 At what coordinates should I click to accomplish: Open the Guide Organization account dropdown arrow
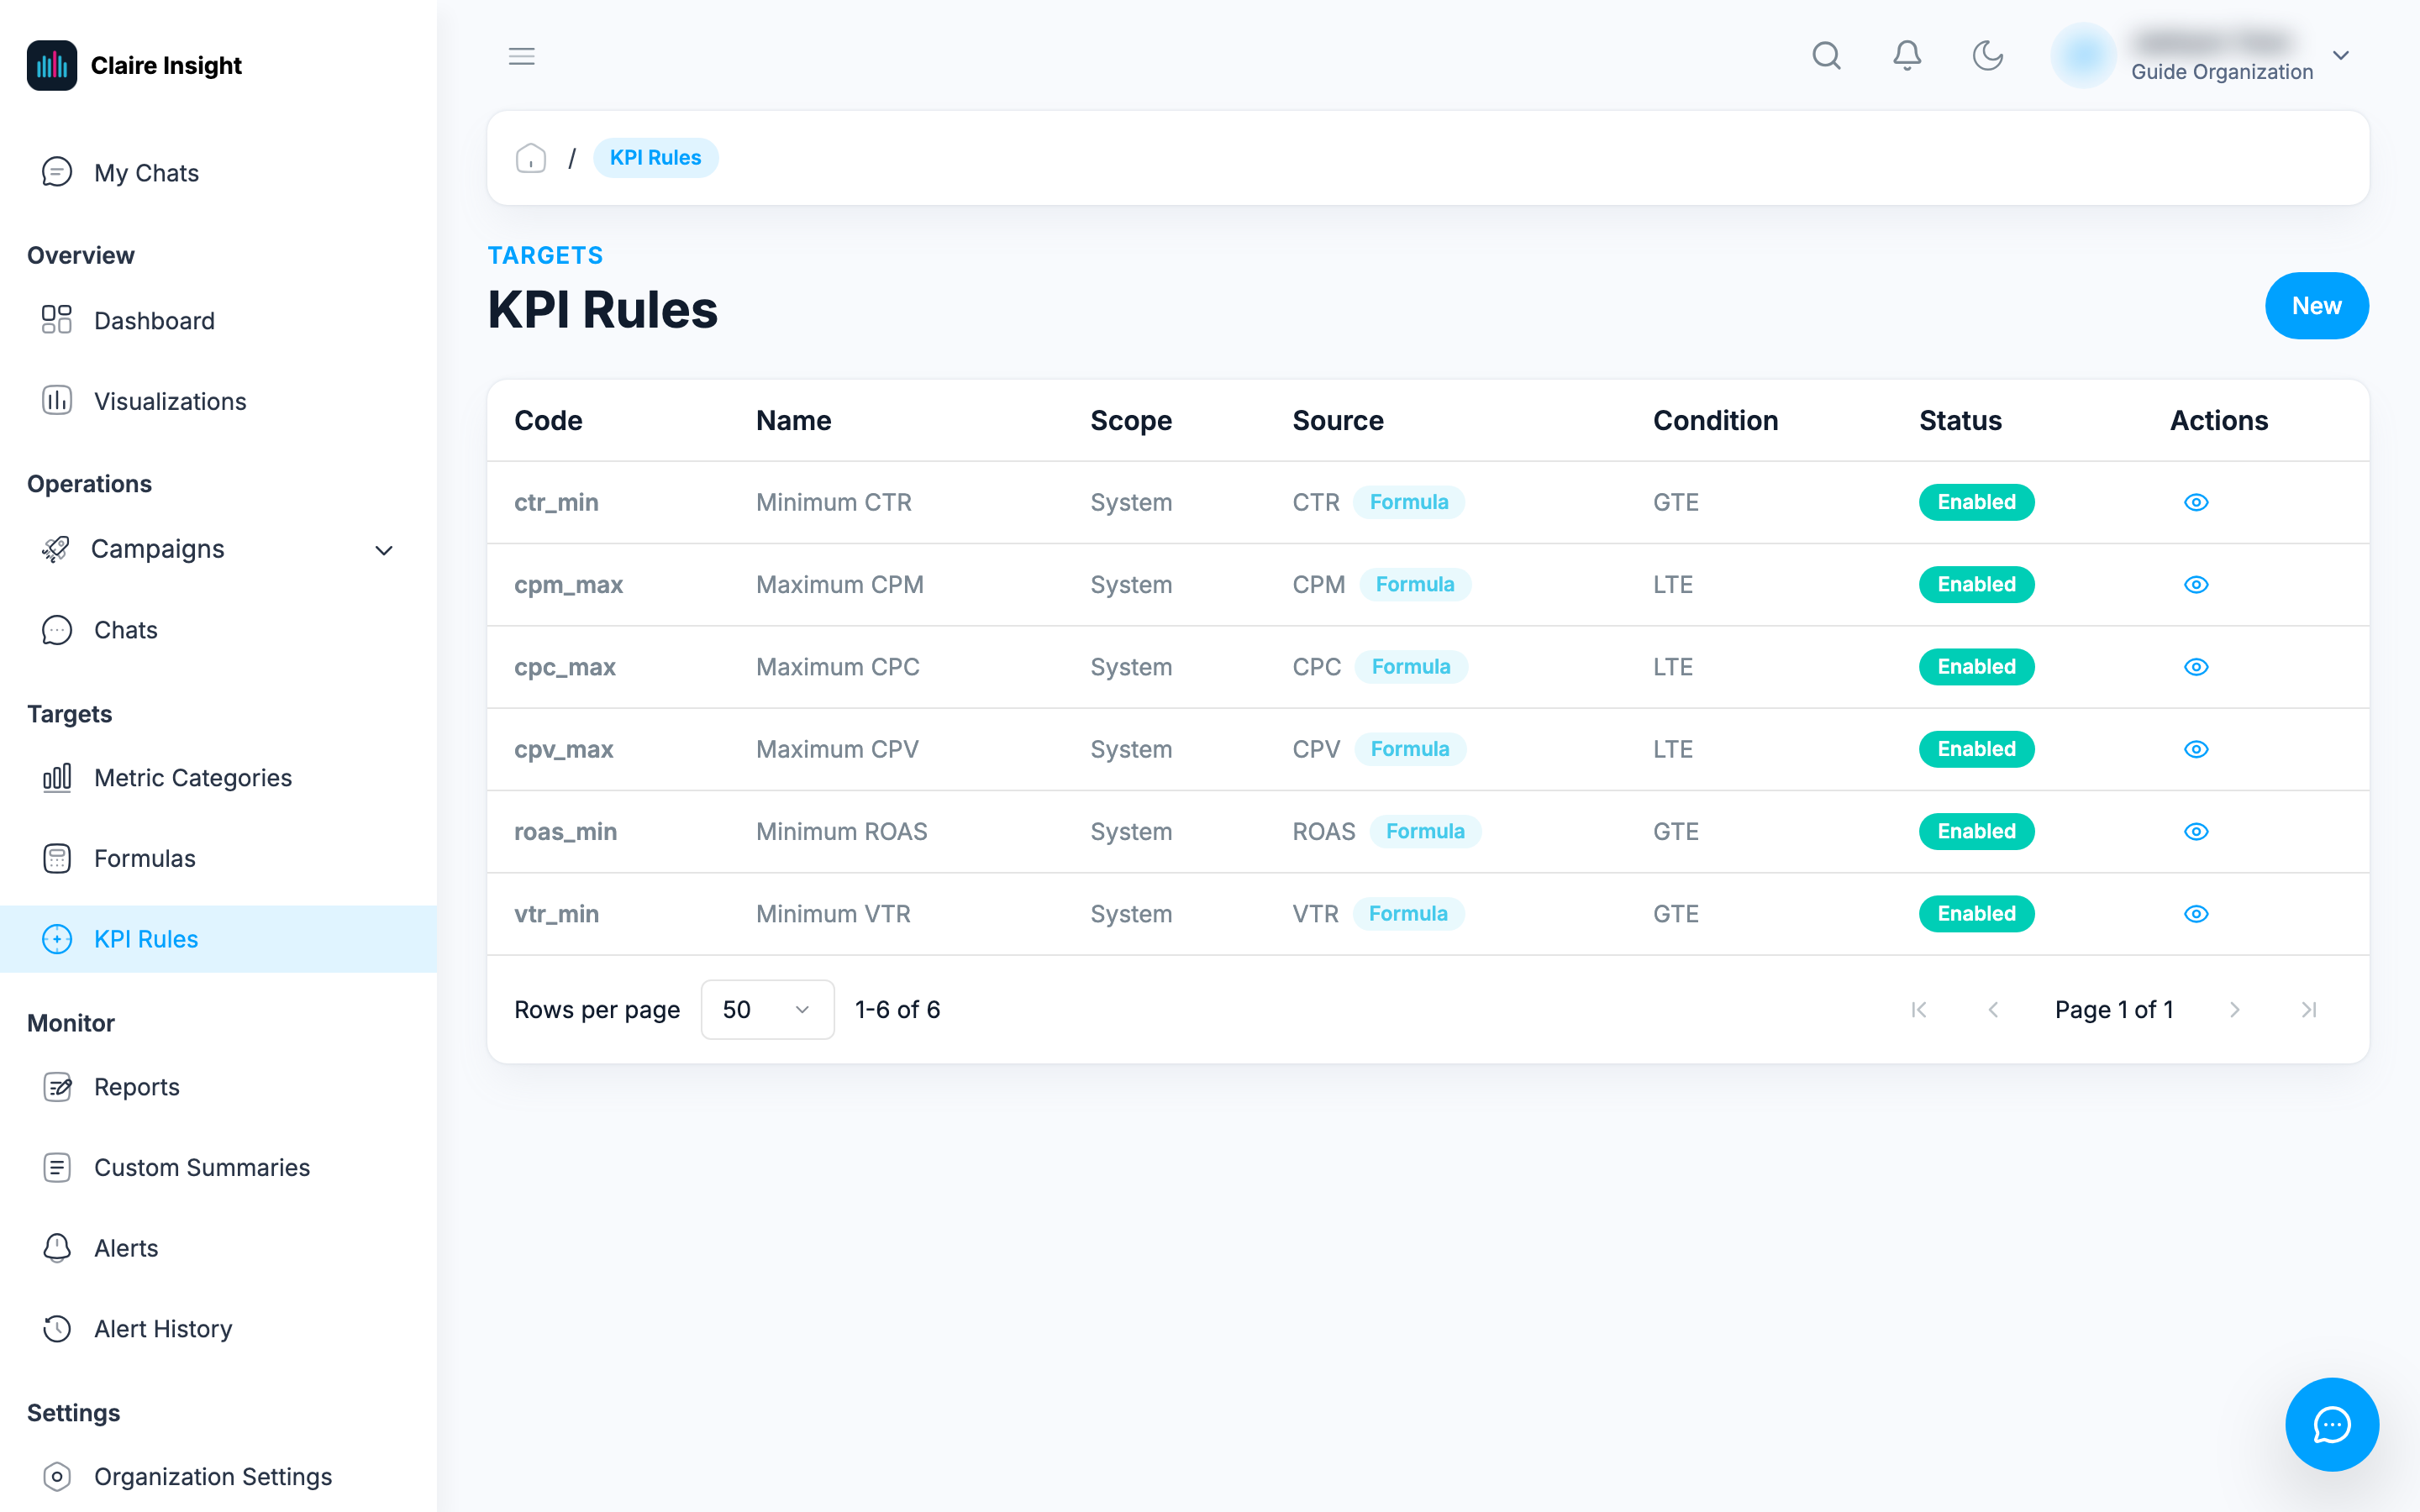[x=2341, y=56]
